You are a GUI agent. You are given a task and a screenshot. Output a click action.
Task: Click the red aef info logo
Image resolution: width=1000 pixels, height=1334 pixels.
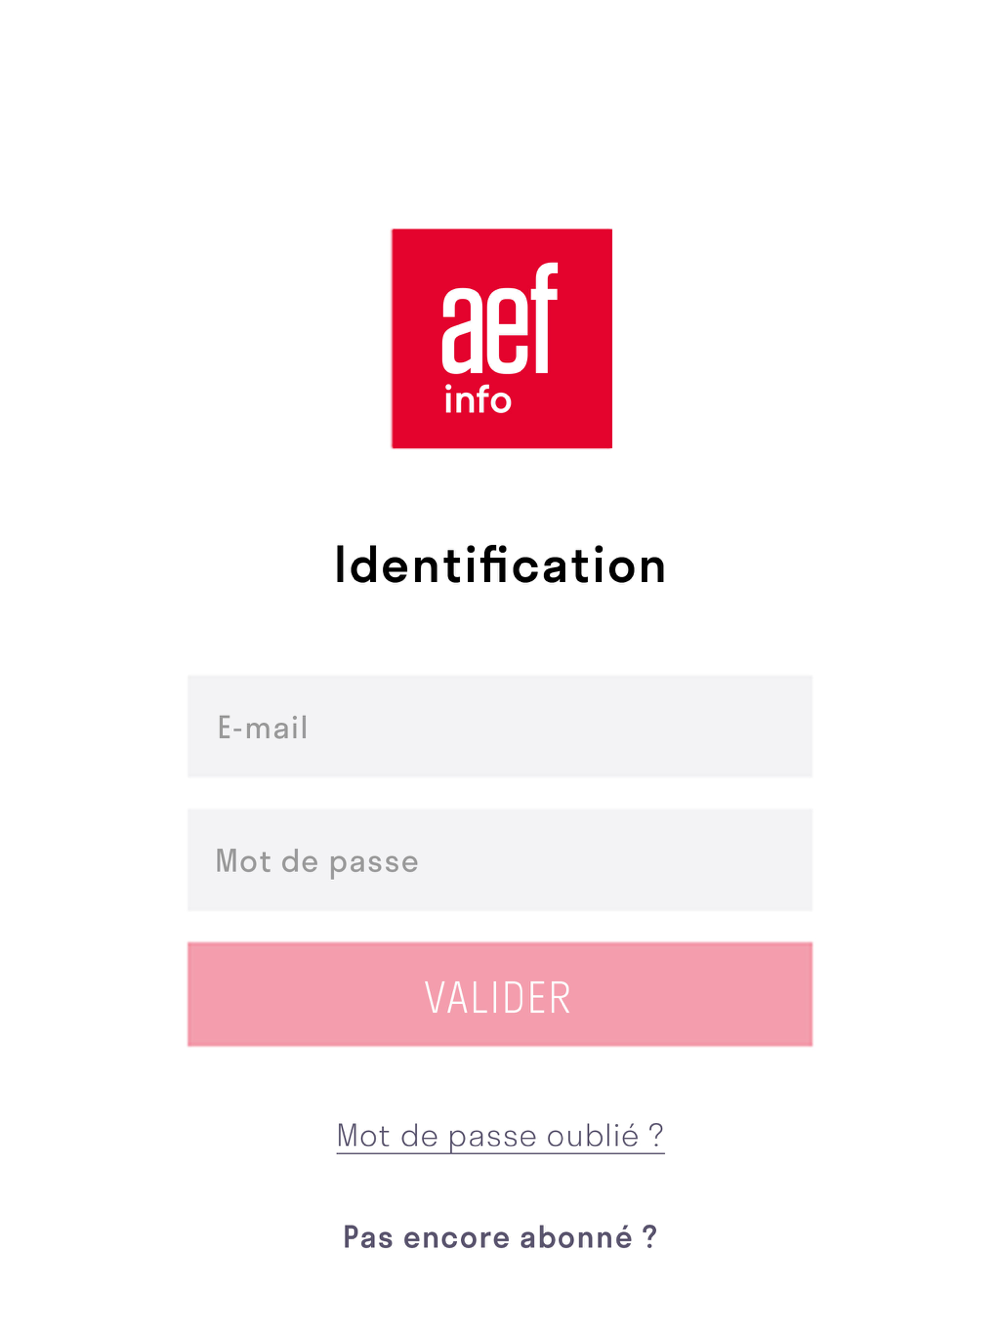tap(501, 338)
